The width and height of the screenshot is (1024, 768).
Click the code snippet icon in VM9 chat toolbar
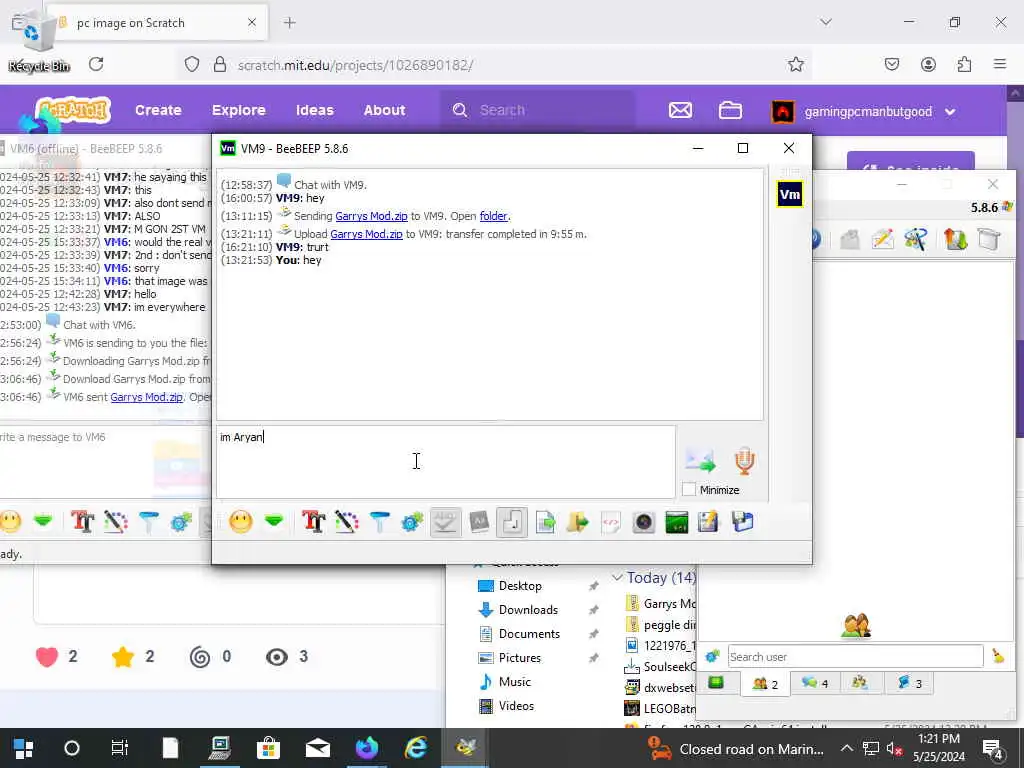pyautogui.click(x=610, y=522)
